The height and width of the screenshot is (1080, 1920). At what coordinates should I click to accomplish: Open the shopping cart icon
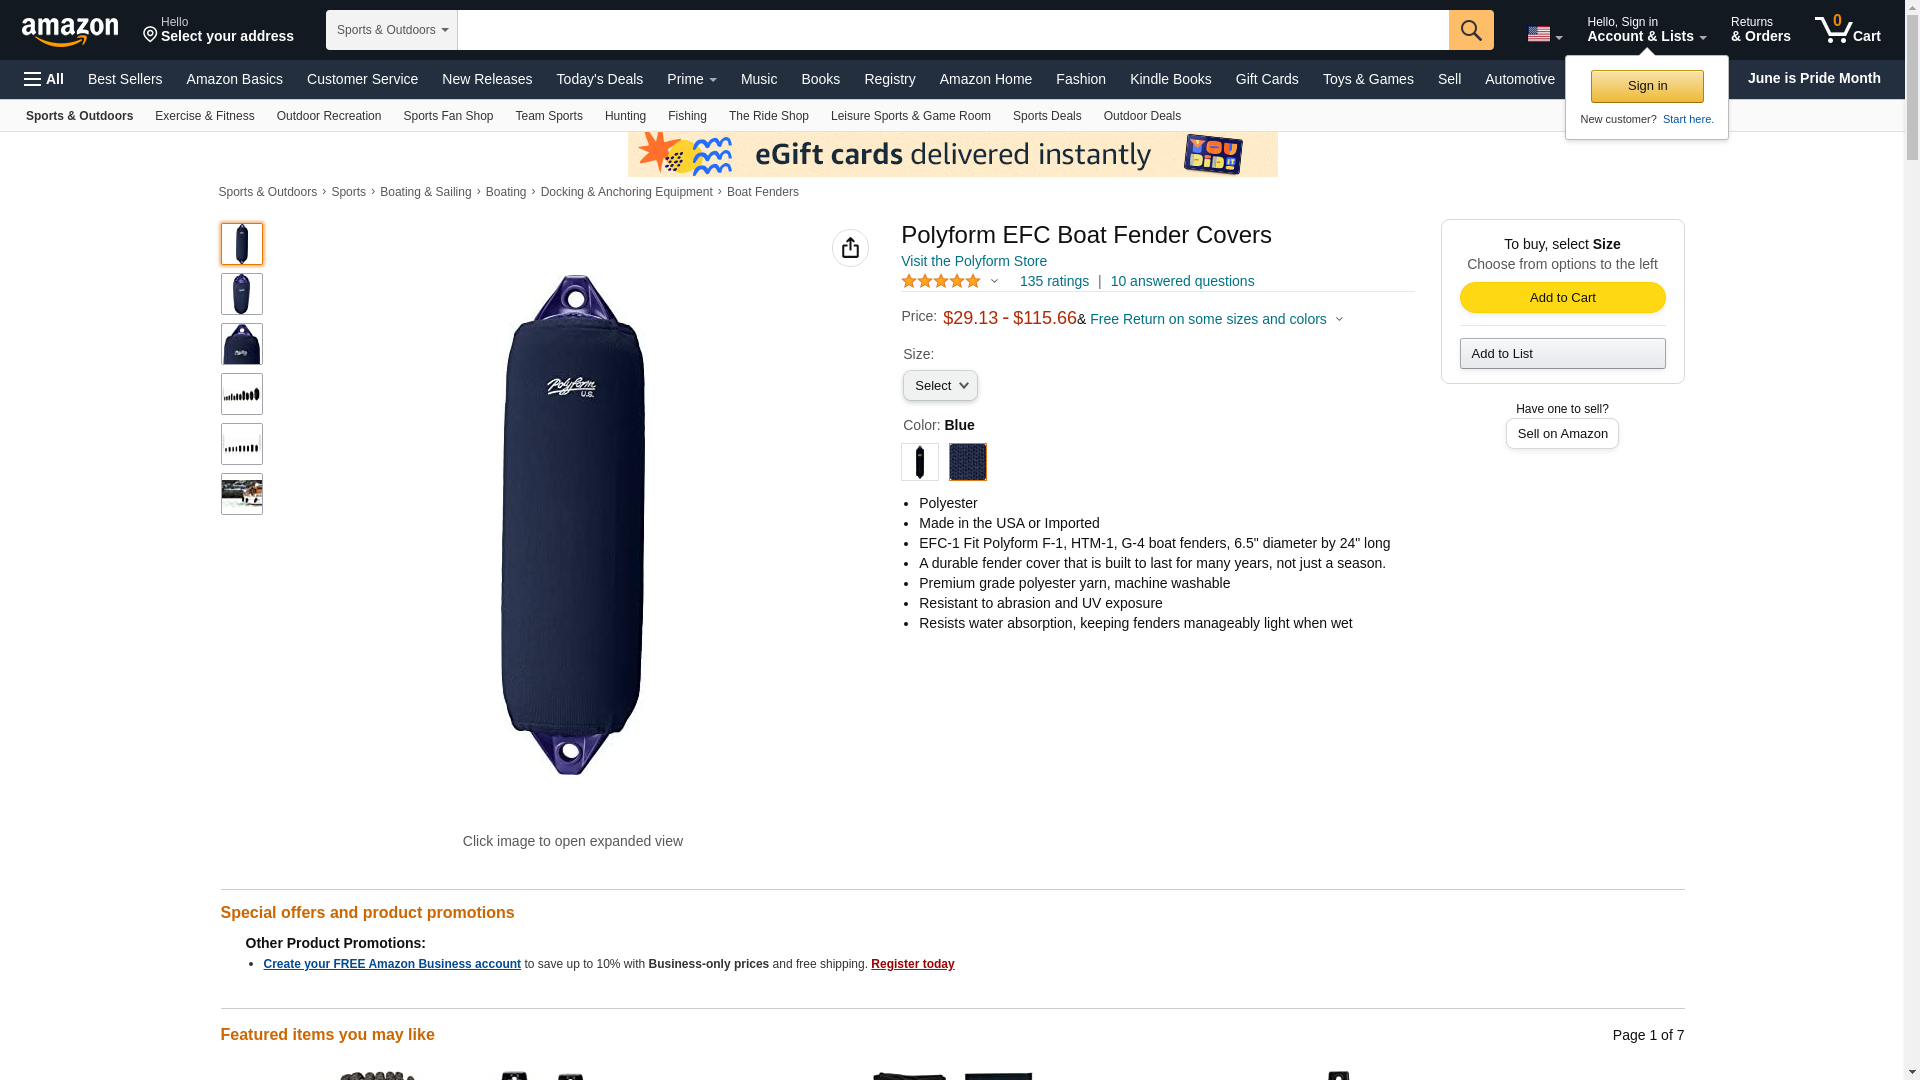click(1847, 29)
